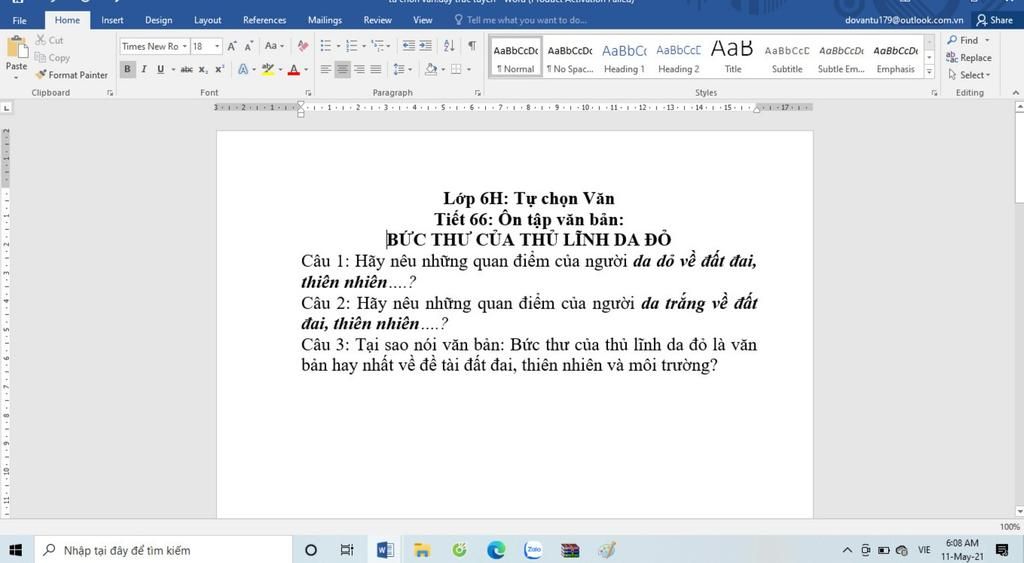Screen dimensions: 1024x563
Task: Click the Tell me search box
Action: (520, 20)
